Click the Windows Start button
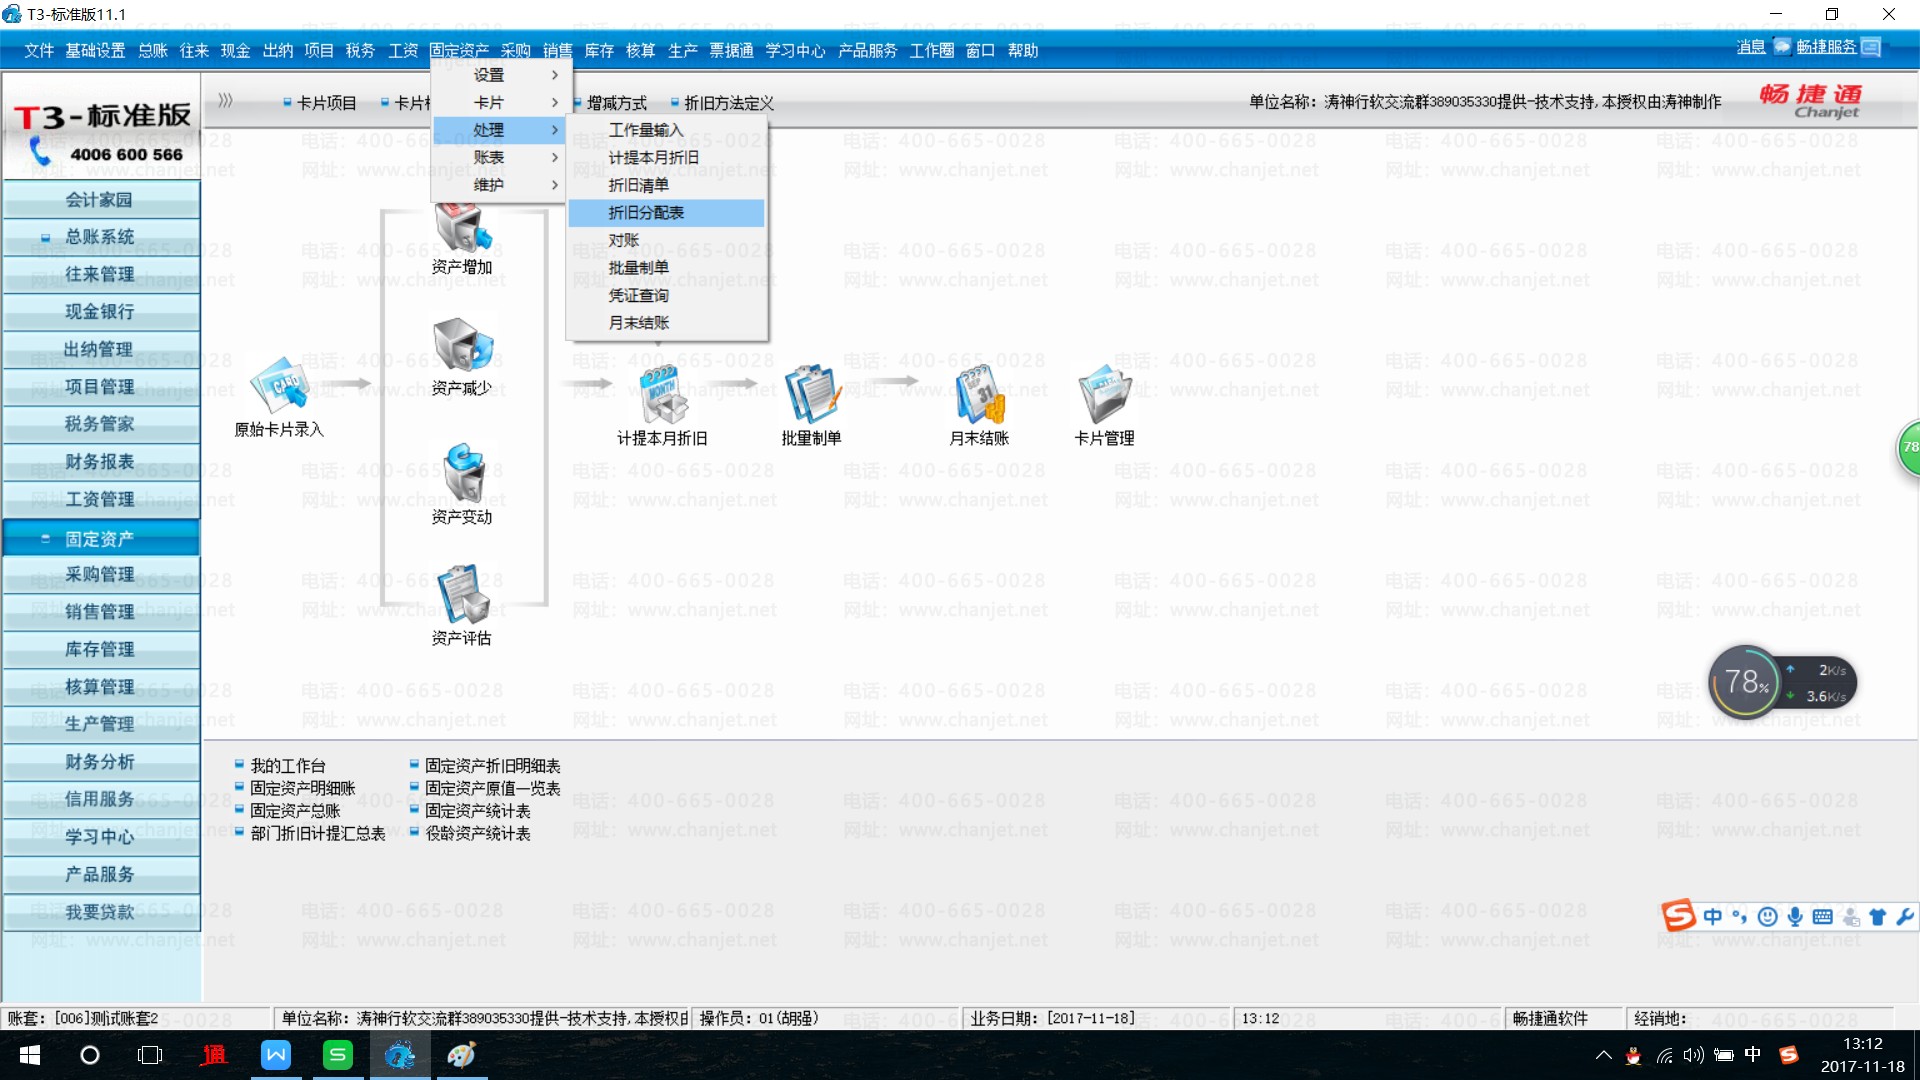 point(30,1055)
